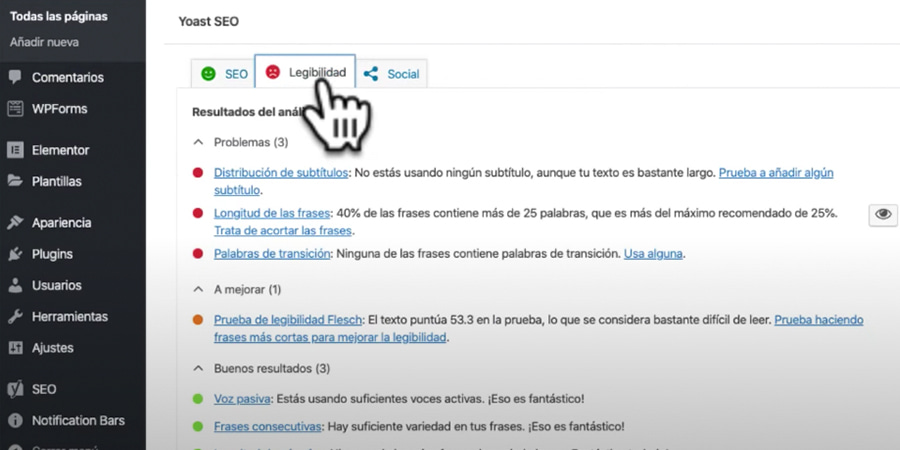Click the Notification Bars info icon
Viewport: 900px width, 450px height.
(15, 421)
